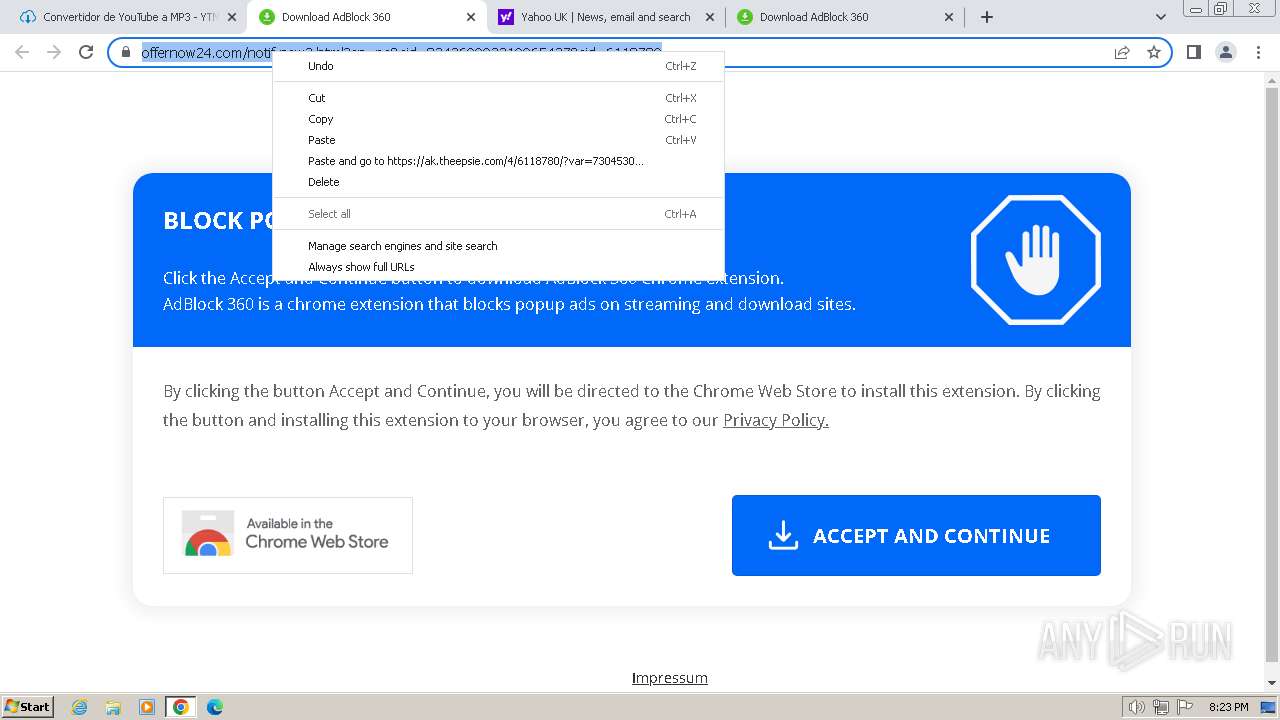The image size is (1280, 720).
Task: Open Chrome from the taskbar
Action: [x=180, y=707]
